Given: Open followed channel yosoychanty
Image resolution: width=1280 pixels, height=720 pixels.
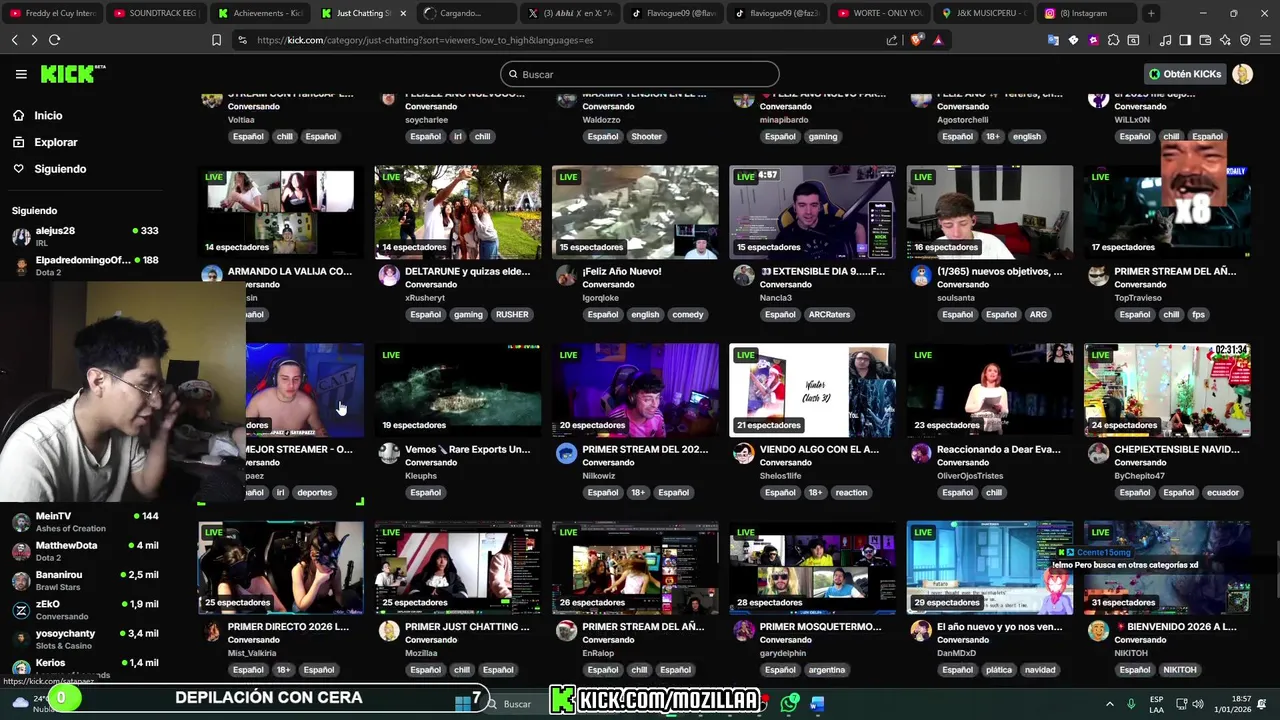Looking at the screenshot, I should point(85,639).
